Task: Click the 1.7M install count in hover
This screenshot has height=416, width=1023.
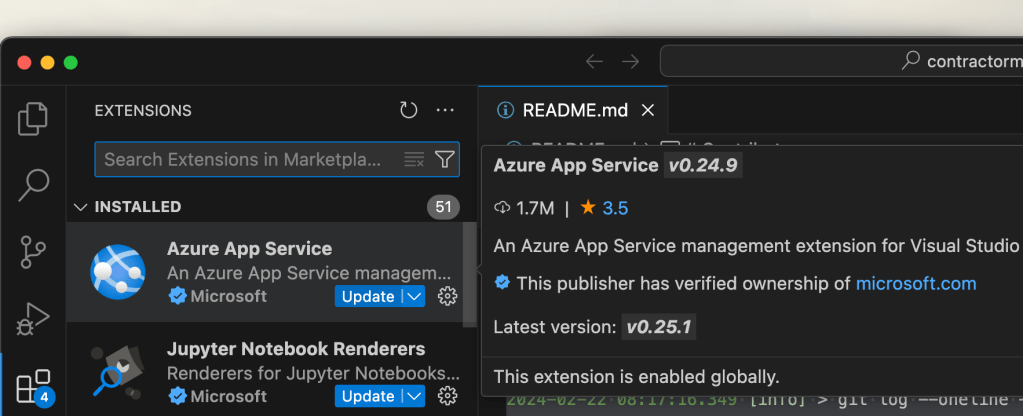Action: coord(525,208)
